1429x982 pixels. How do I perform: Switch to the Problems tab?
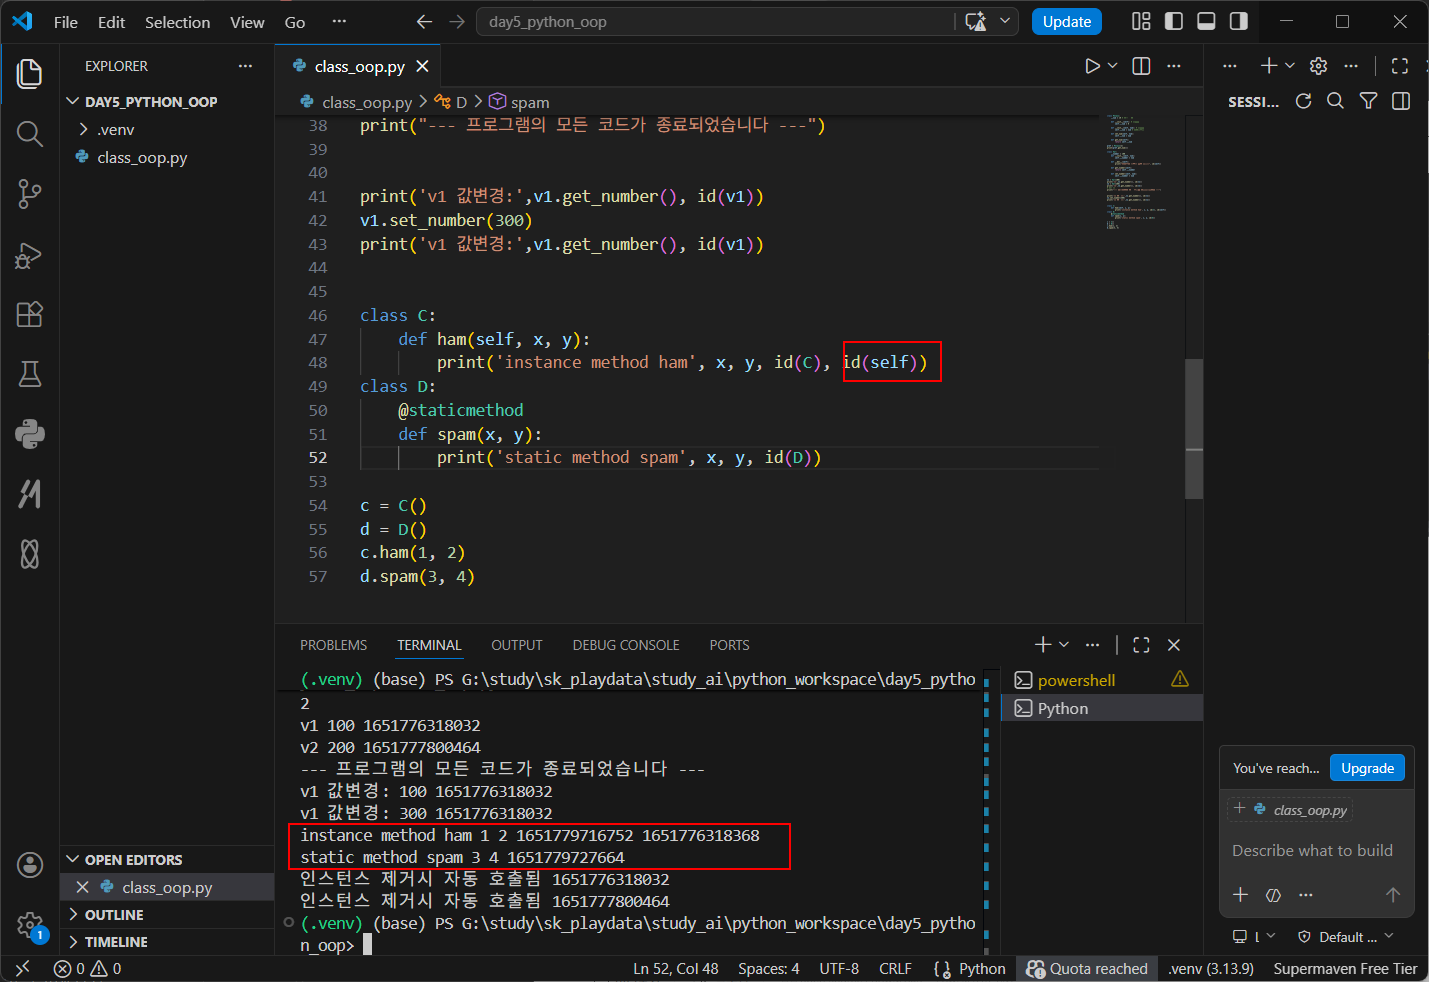coord(333,645)
